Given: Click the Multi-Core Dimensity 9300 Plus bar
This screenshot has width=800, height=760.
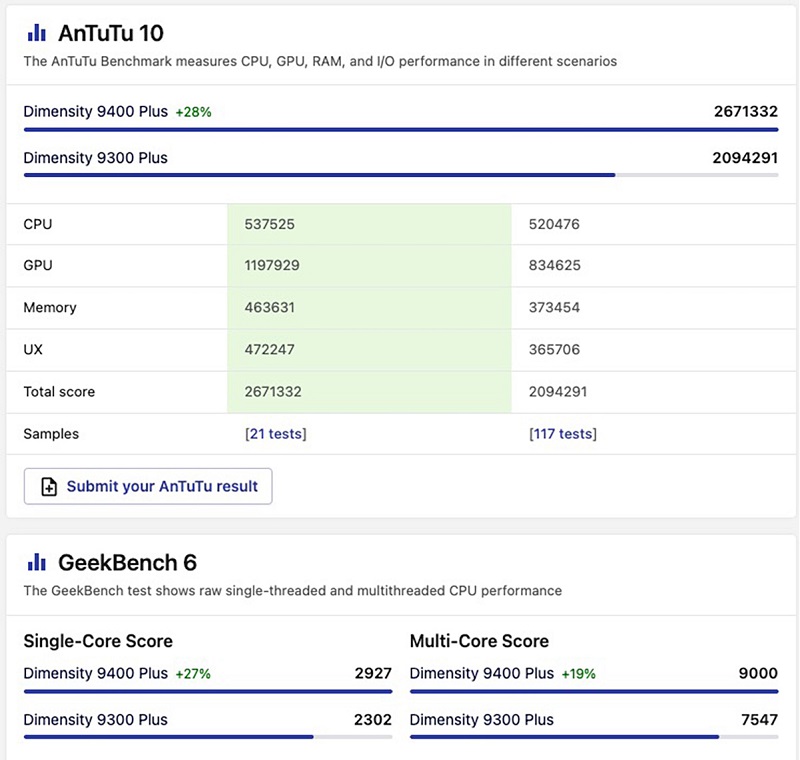Looking at the screenshot, I should (564, 737).
